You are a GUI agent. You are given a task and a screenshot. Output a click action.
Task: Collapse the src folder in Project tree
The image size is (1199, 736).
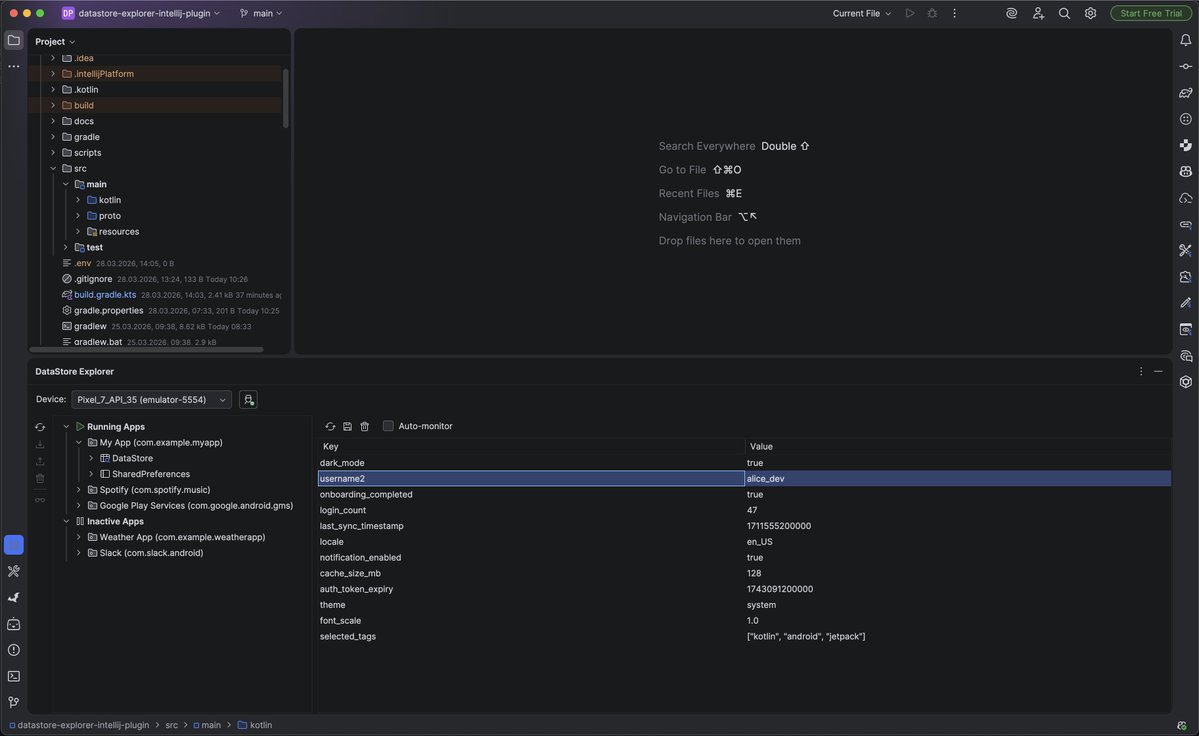point(53,168)
